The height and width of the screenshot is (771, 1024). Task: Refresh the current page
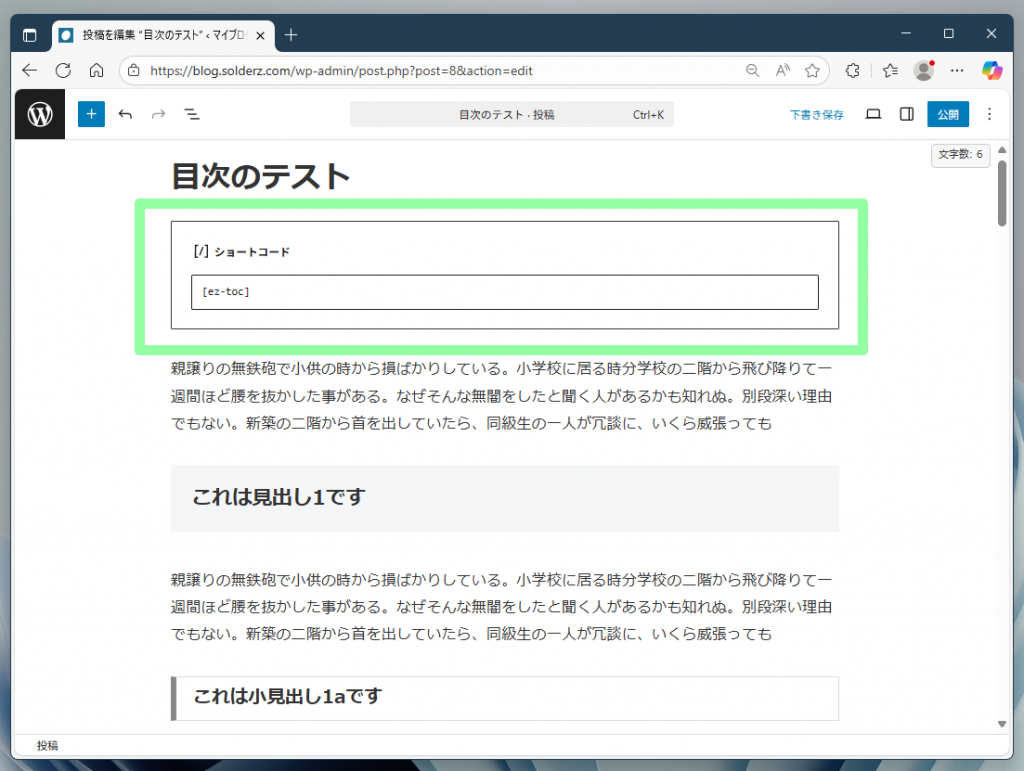63,70
